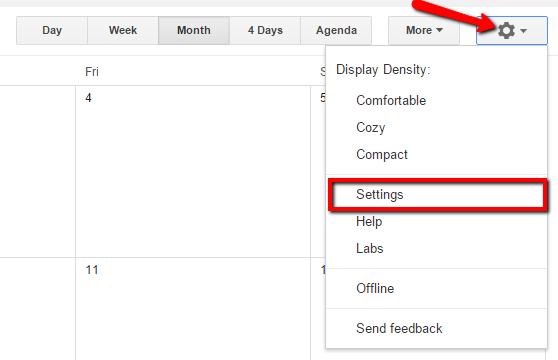Image resolution: width=558 pixels, height=360 pixels.
Task: Select the Offline menu entry
Action: (x=437, y=288)
